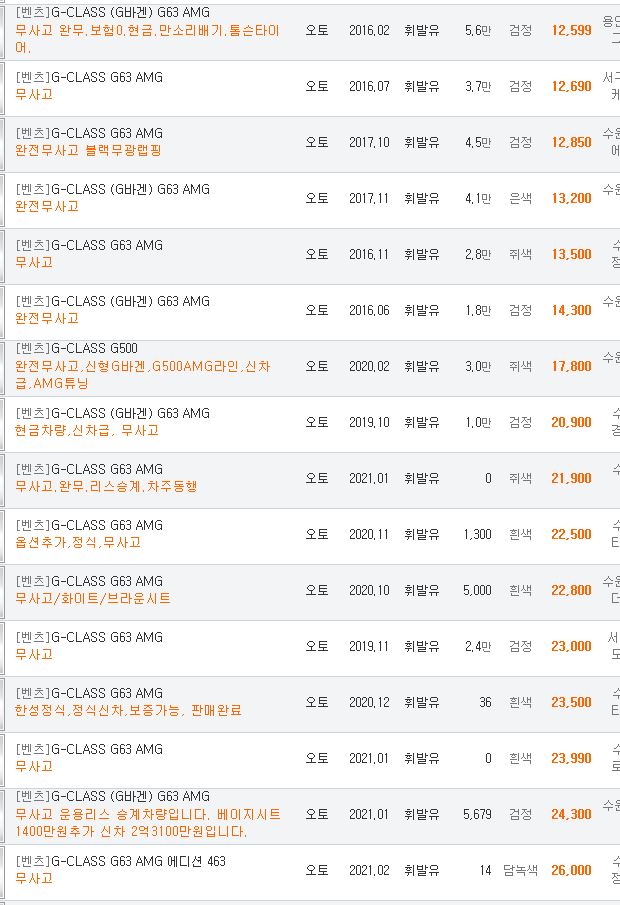
Task: Click the 23,990 price
Action: point(571,758)
